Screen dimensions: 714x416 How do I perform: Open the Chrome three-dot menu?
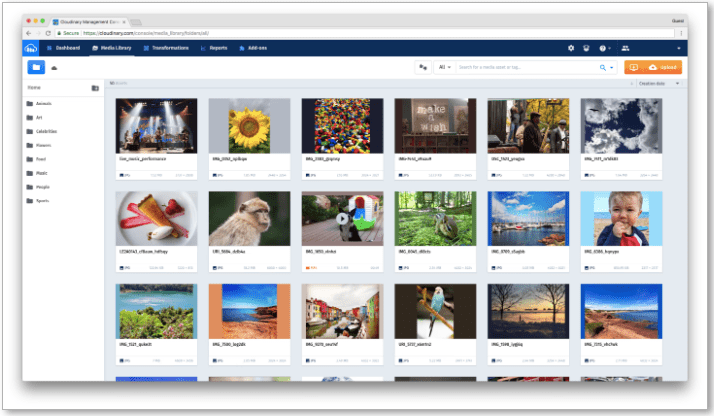tap(681, 33)
